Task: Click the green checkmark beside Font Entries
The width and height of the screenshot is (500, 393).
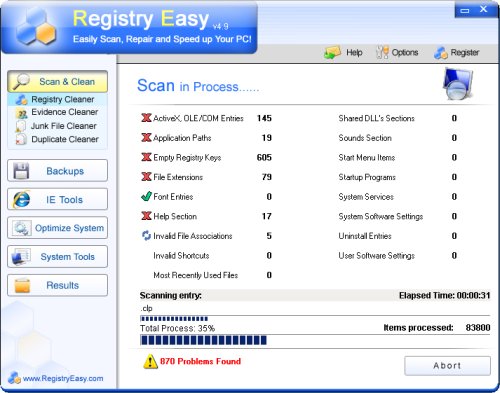Action: point(146,196)
